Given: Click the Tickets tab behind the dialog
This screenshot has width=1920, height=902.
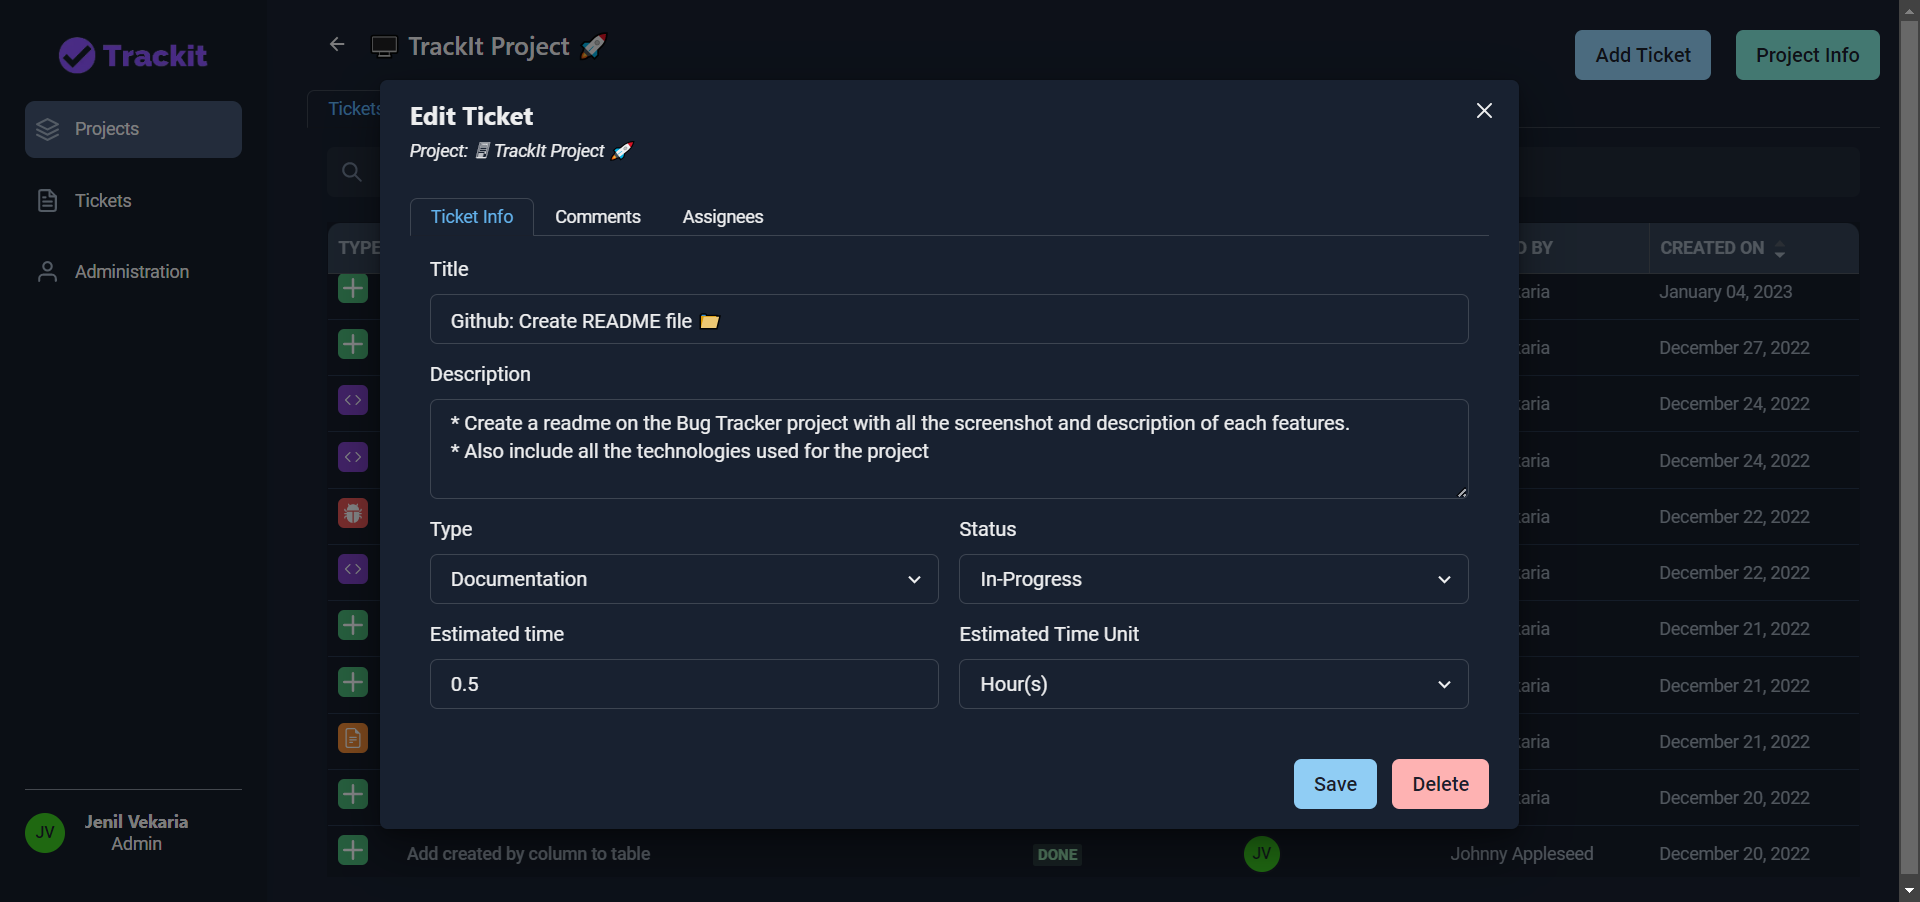Looking at the screenshot, I should click(354, 109).
